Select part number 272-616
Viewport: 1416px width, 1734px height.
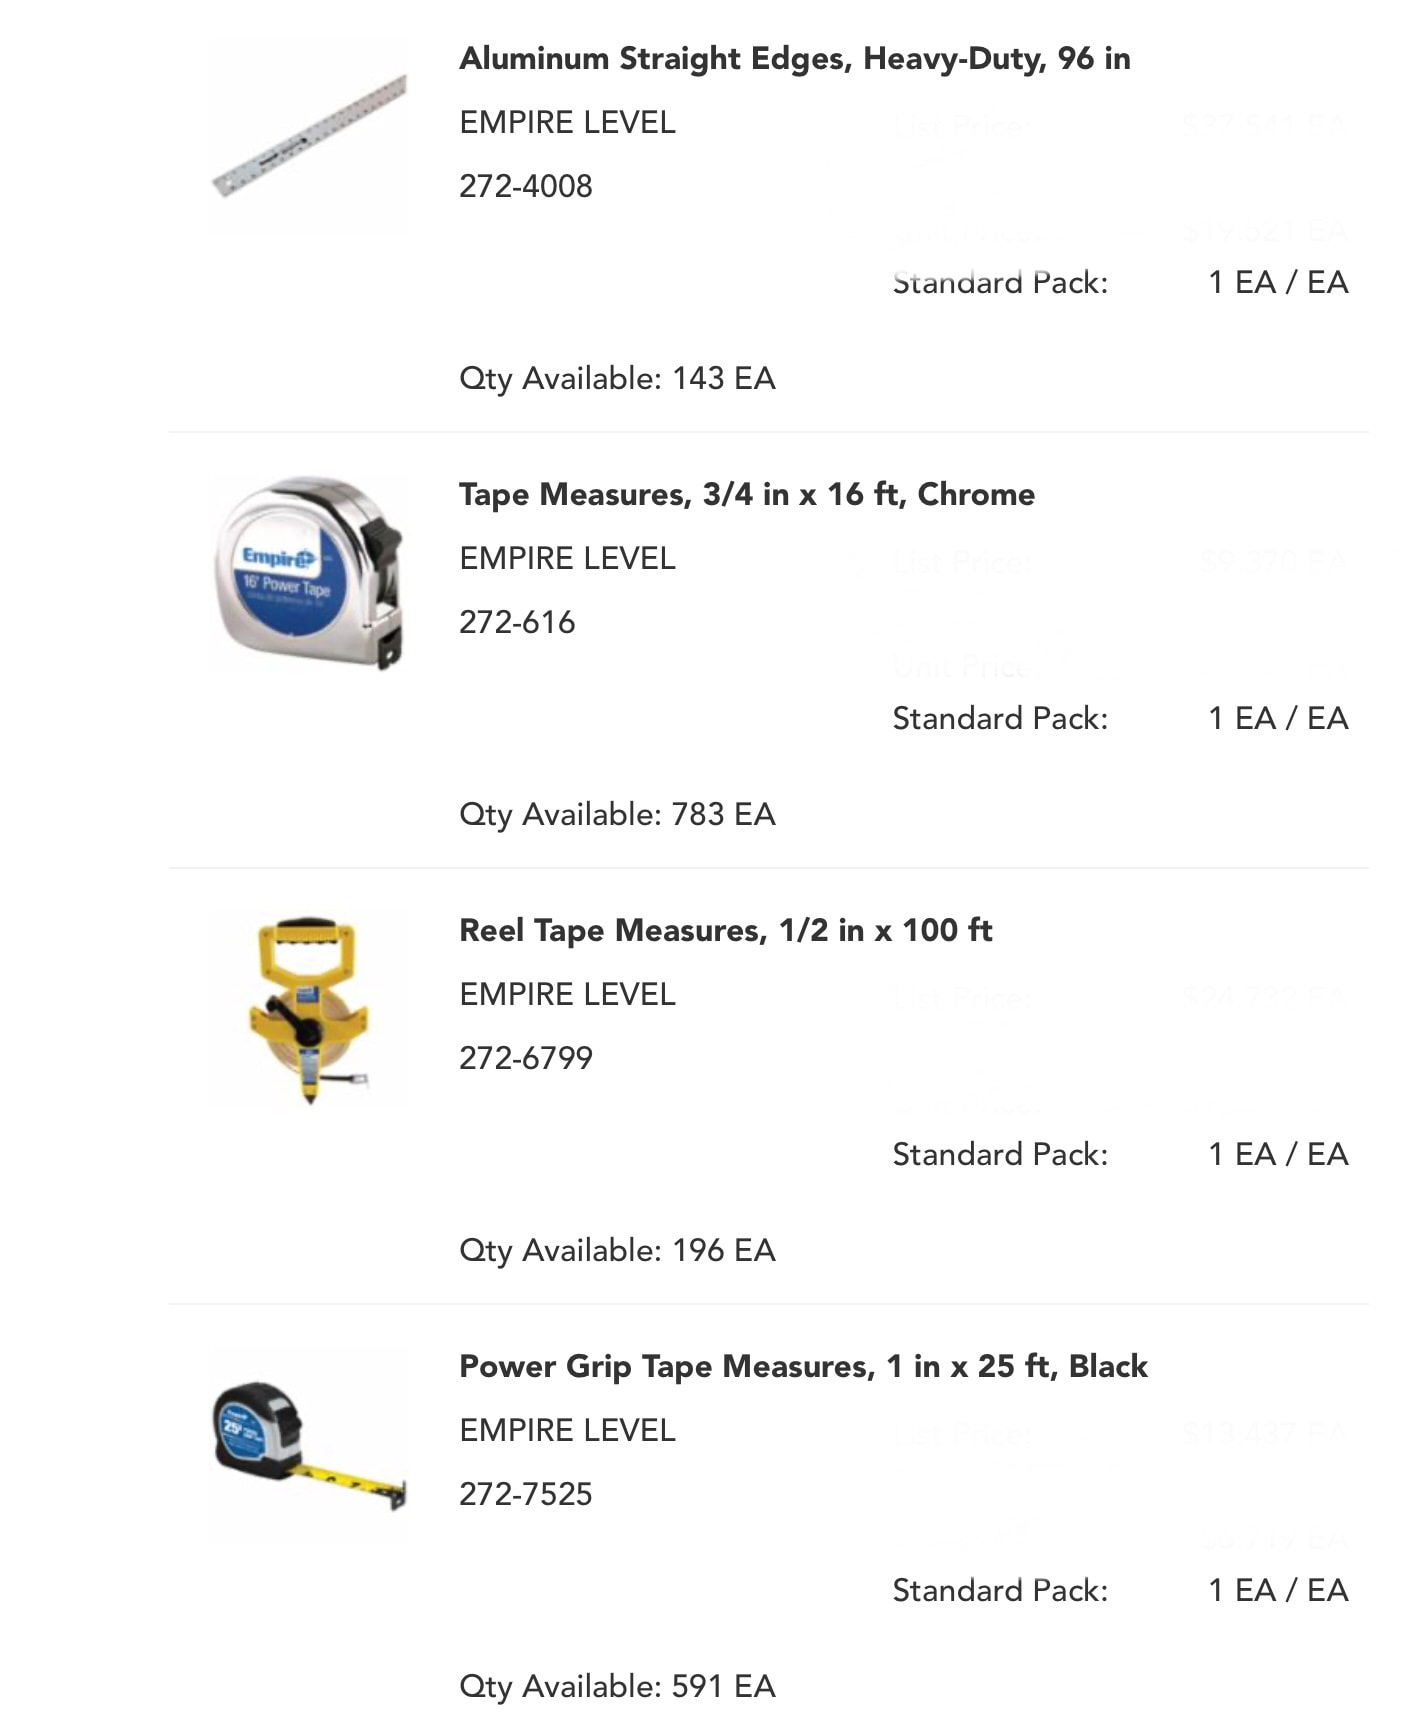click(517, 622)
